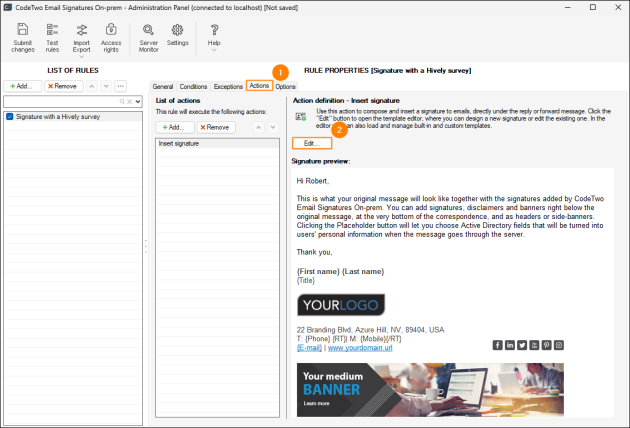Click Submit changes toolbar icon
The height and width of the screenshot is (428, 630).
tap(22, 37)
